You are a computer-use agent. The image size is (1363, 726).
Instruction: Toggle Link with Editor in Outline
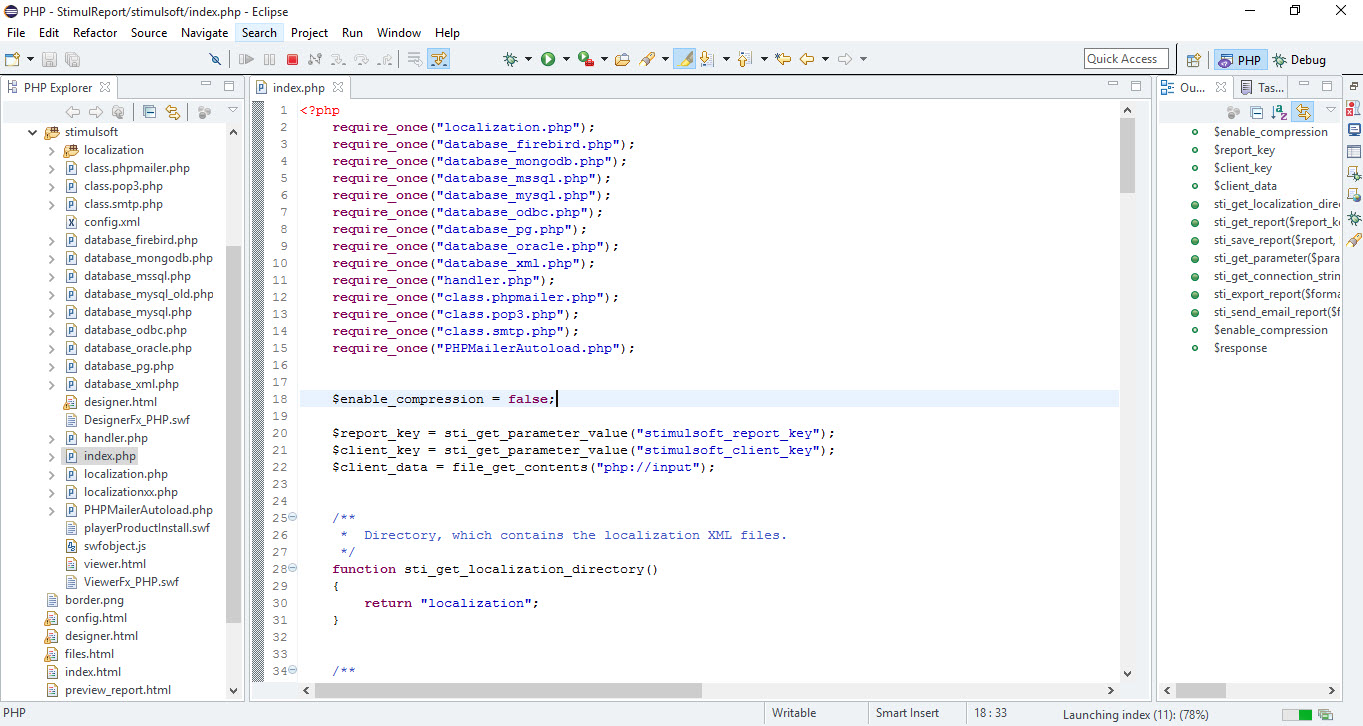1302,112
